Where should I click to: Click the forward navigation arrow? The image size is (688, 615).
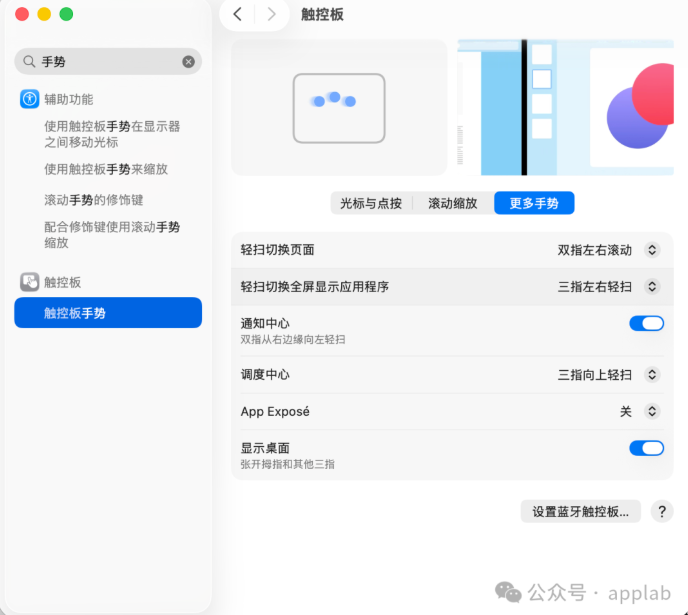271,14
